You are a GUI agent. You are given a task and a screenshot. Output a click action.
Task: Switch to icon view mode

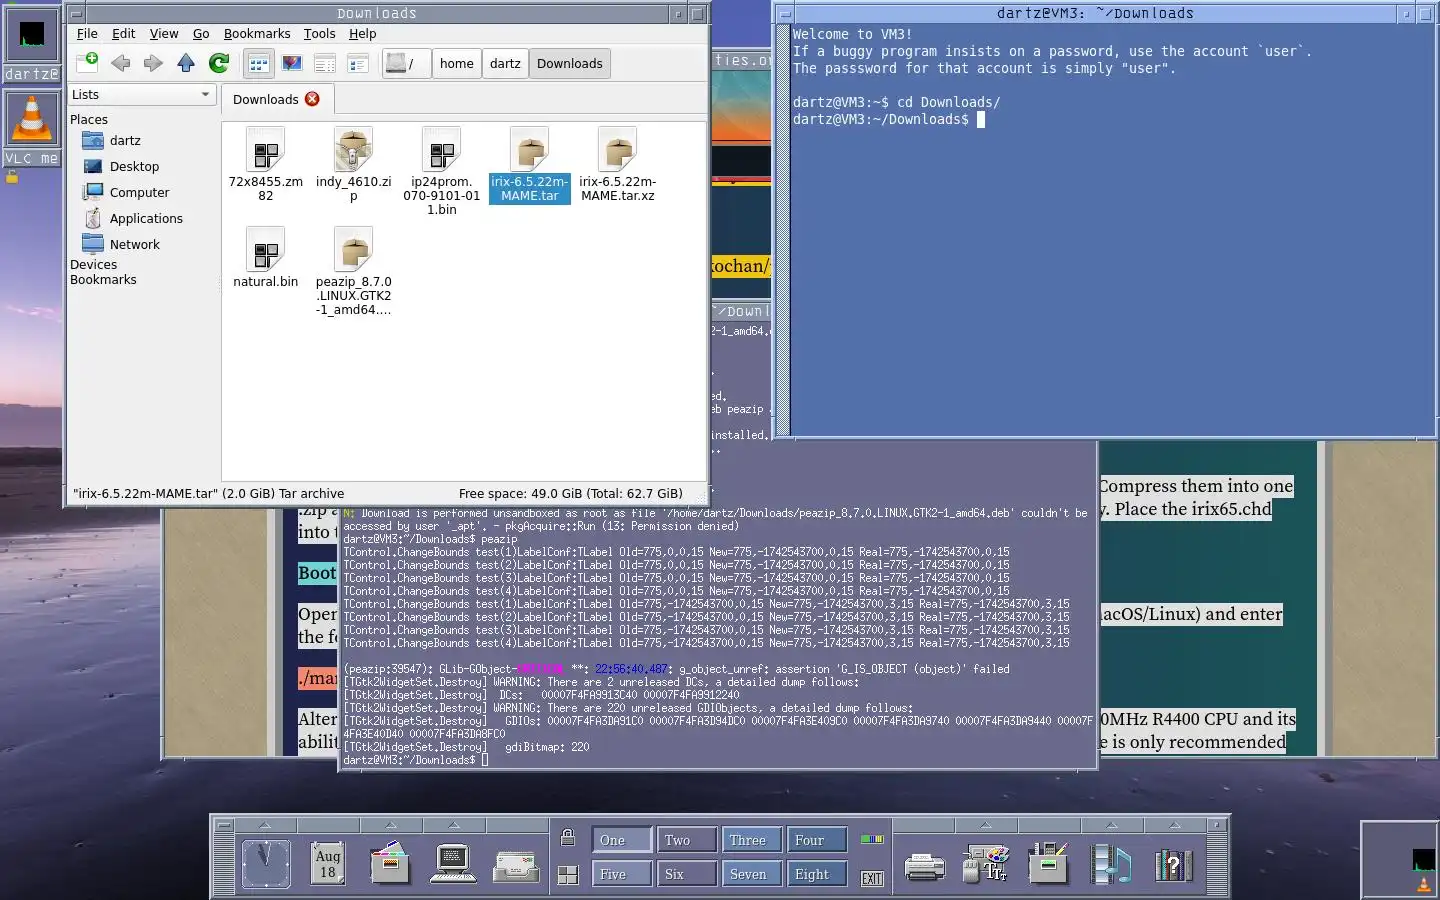[259, 63]
